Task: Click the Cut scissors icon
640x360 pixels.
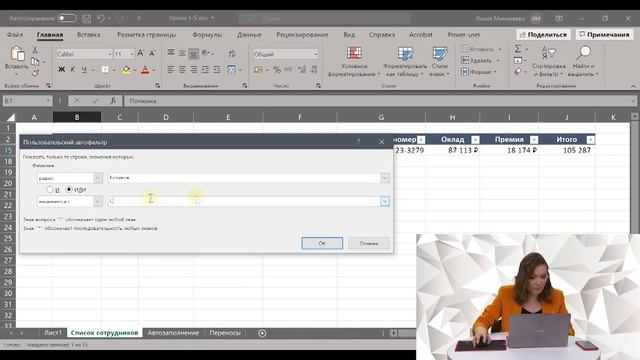Action: (x=35, y=51)
